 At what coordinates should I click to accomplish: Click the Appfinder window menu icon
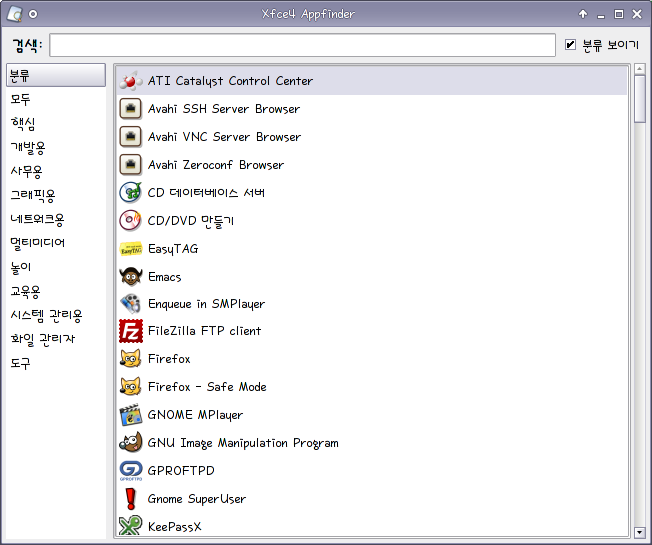(15, 14)
